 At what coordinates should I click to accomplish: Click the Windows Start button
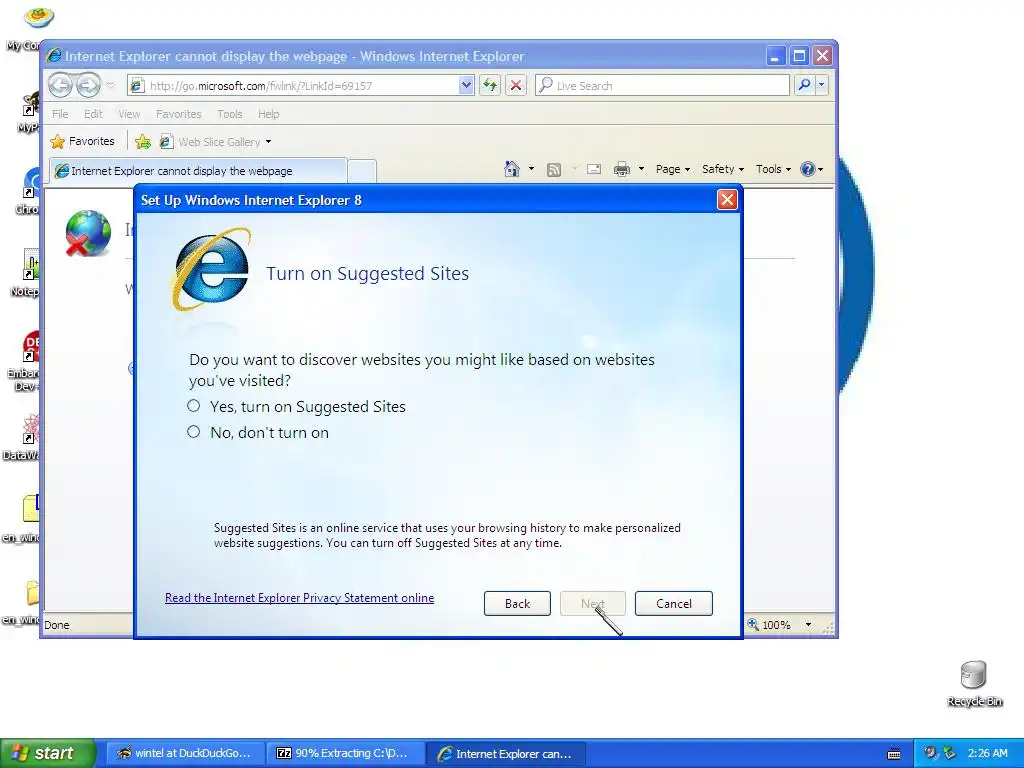48,753
